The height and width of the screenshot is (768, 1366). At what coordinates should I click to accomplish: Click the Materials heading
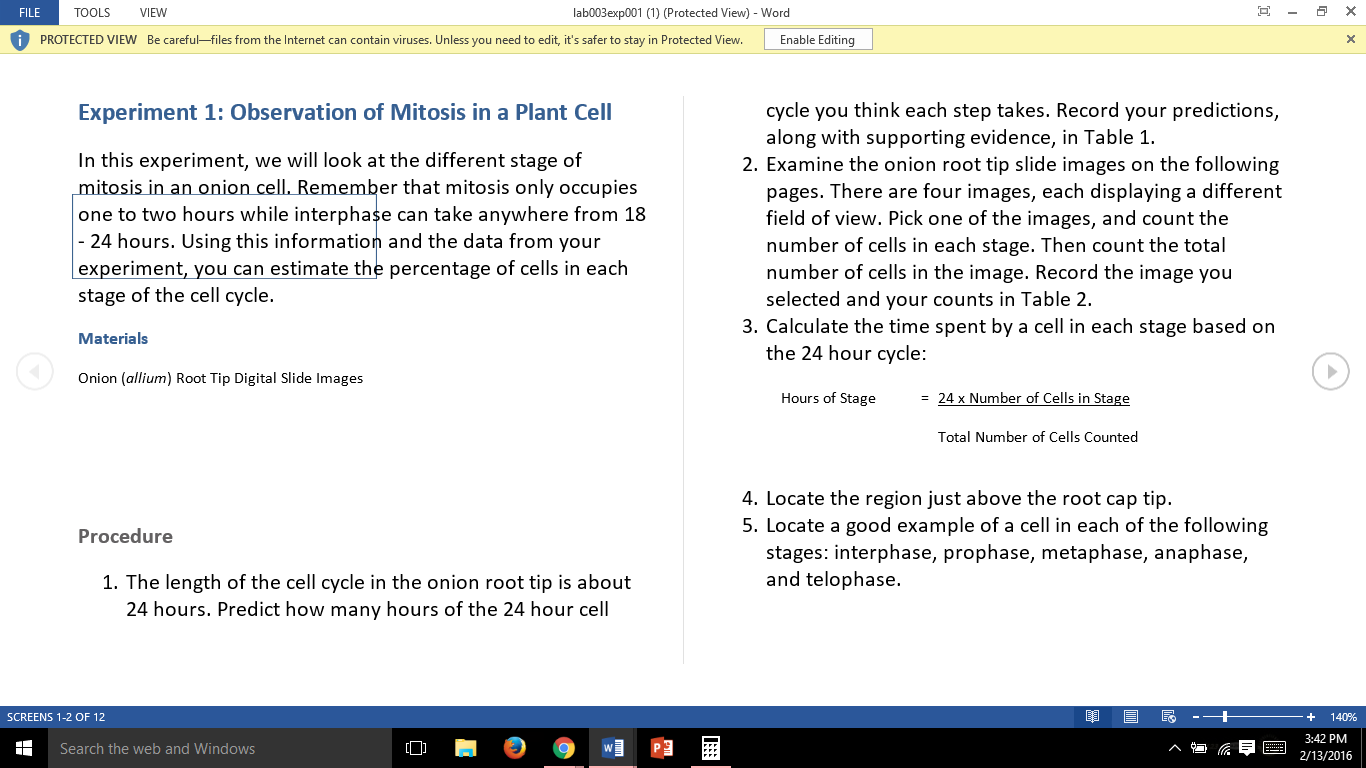tap(113, 339)
